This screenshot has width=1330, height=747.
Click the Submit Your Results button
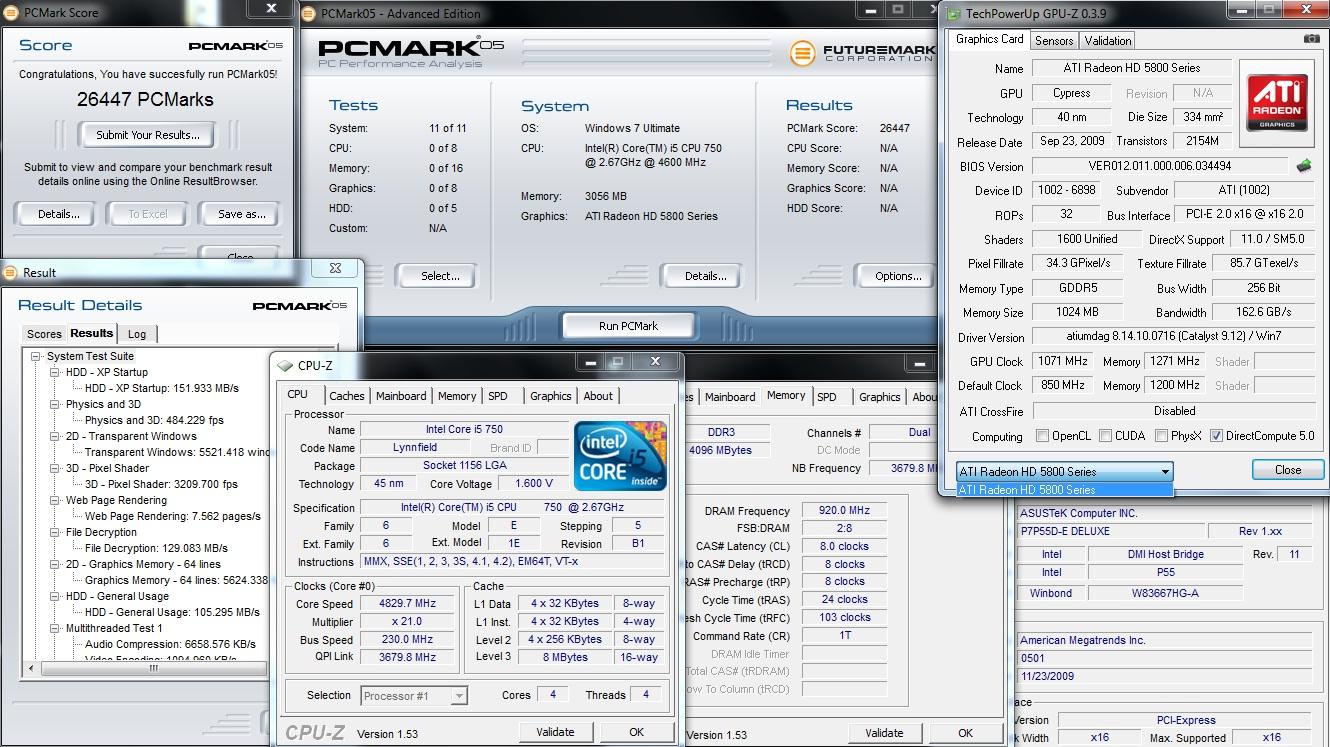(148, 135)
